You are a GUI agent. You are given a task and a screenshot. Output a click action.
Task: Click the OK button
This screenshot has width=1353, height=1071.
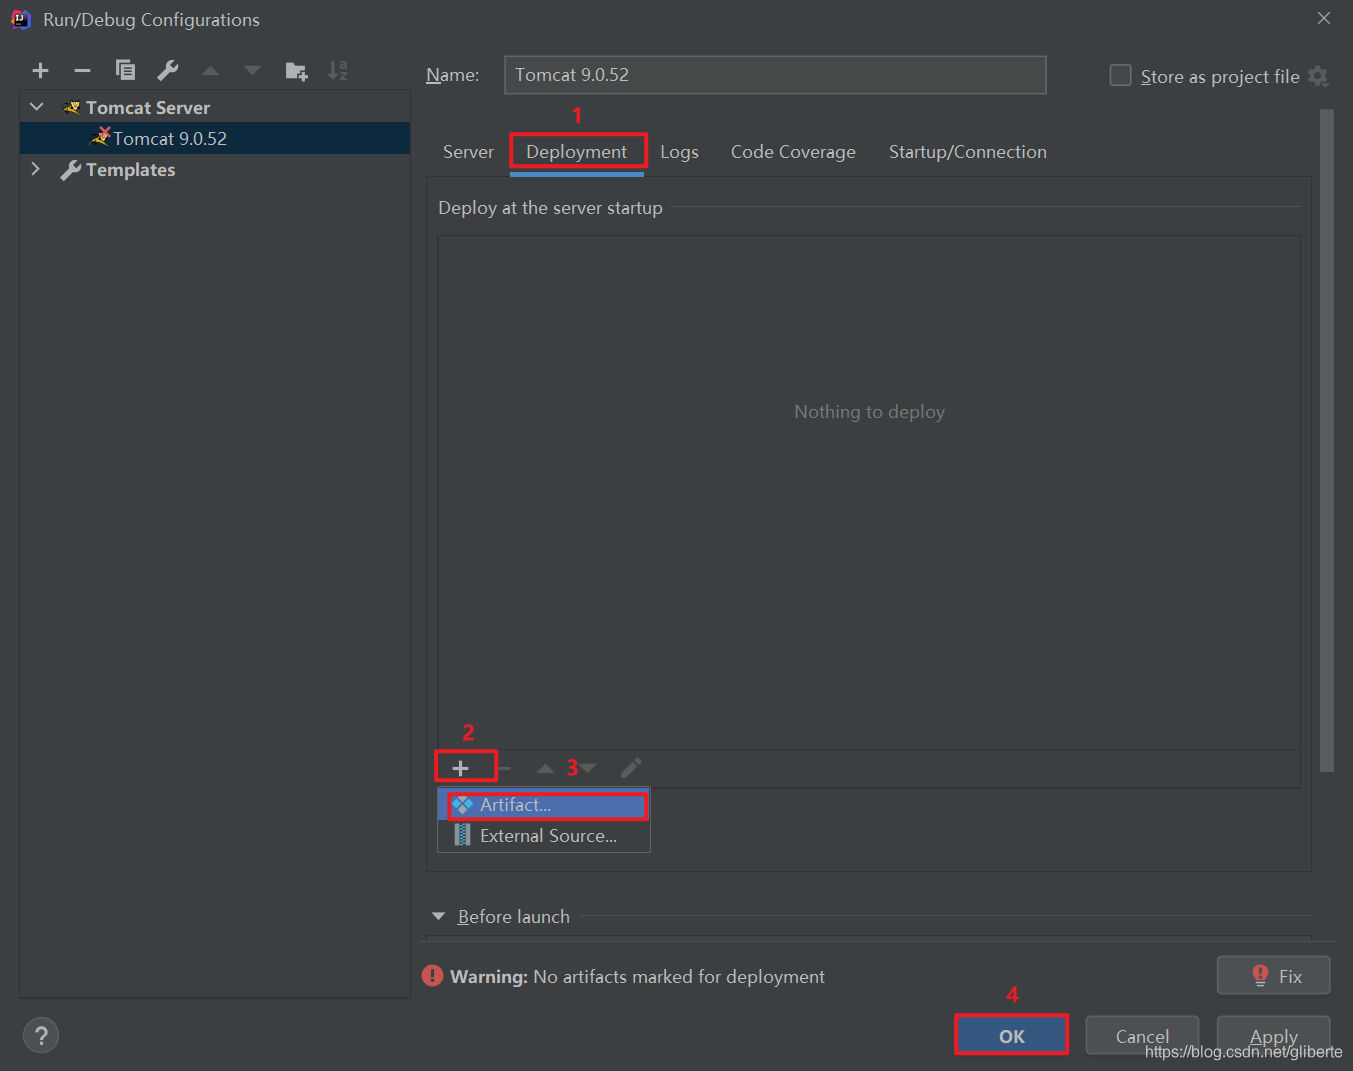(x=1011, y=1036)
